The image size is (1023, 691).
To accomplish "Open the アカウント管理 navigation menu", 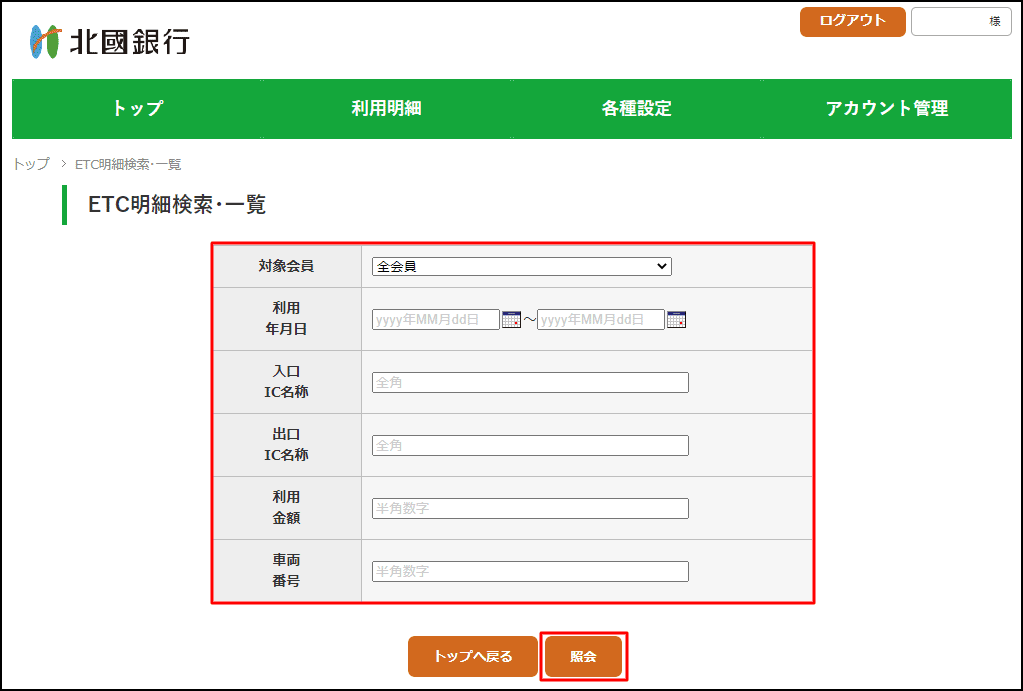I will point(886,109).
